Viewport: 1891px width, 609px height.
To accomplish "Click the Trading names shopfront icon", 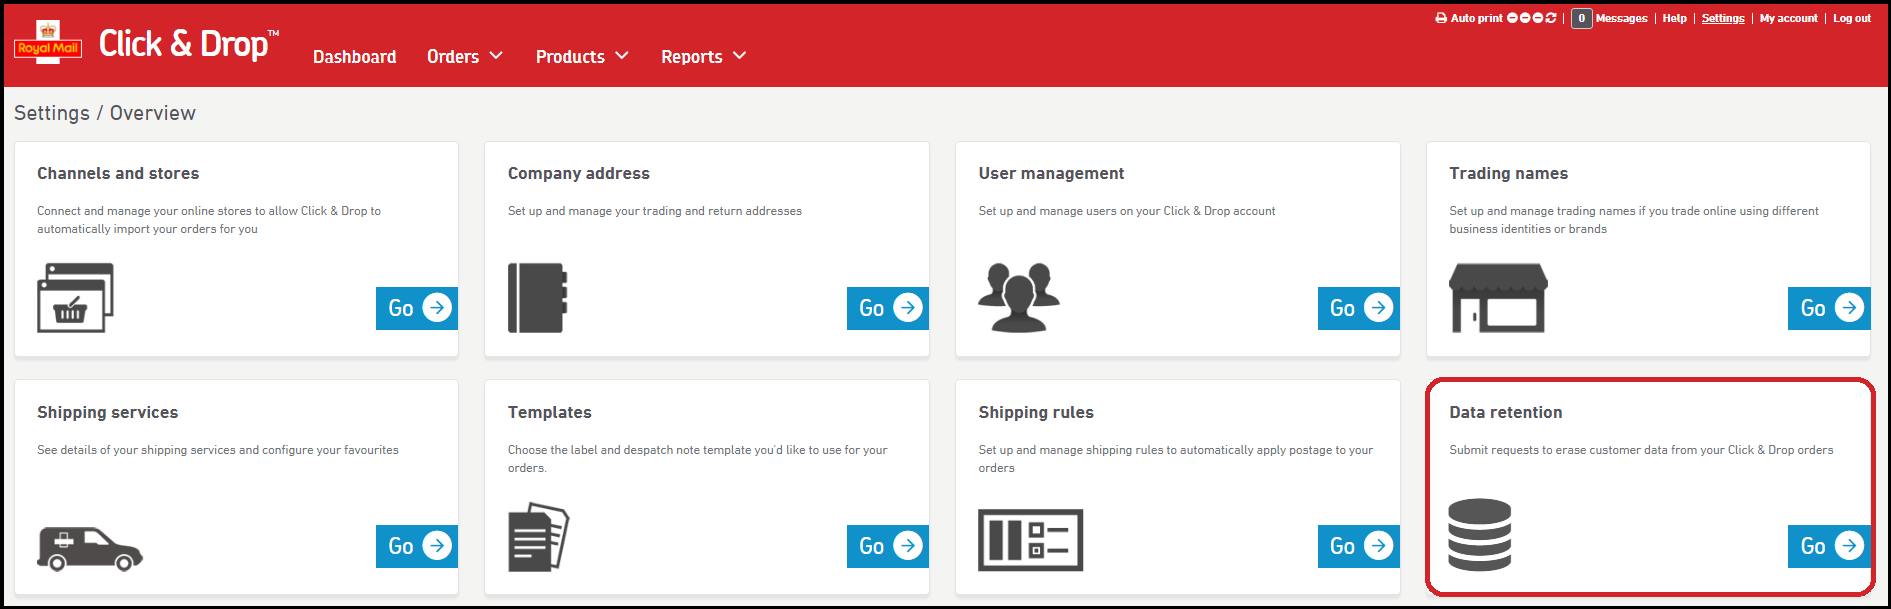I will click(1498, 297).
